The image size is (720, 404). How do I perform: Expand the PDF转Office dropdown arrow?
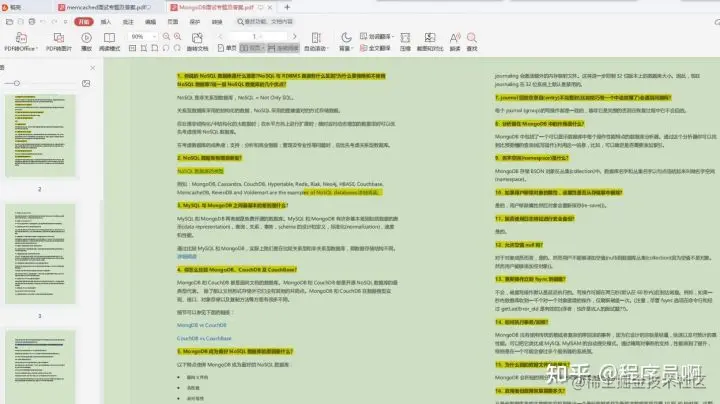[37, 49]
